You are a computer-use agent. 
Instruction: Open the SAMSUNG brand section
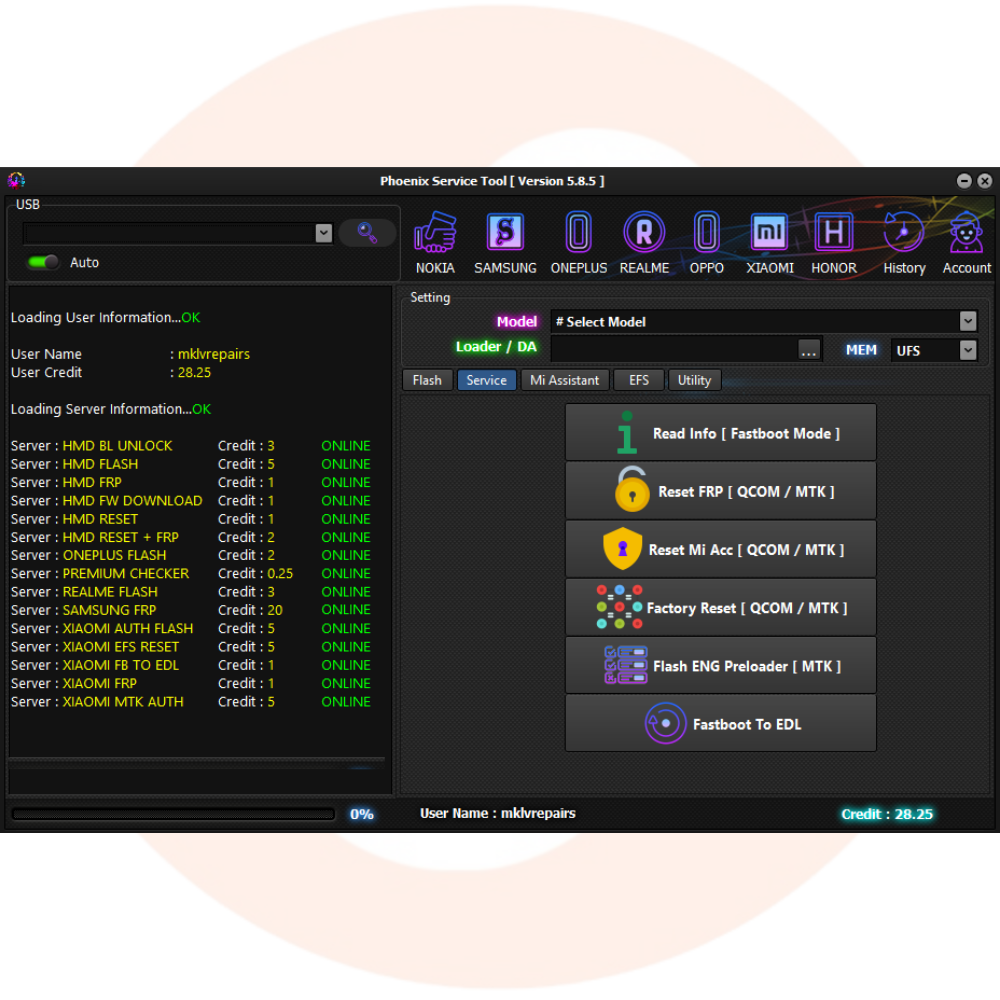[x=505, y=243]
